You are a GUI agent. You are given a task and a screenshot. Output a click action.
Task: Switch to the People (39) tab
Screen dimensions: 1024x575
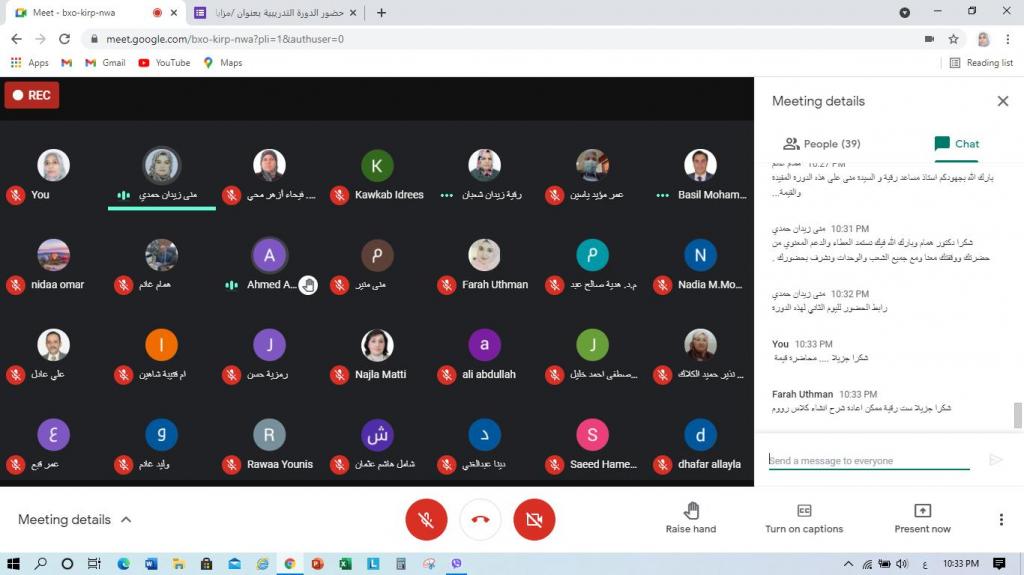[821, 144]
